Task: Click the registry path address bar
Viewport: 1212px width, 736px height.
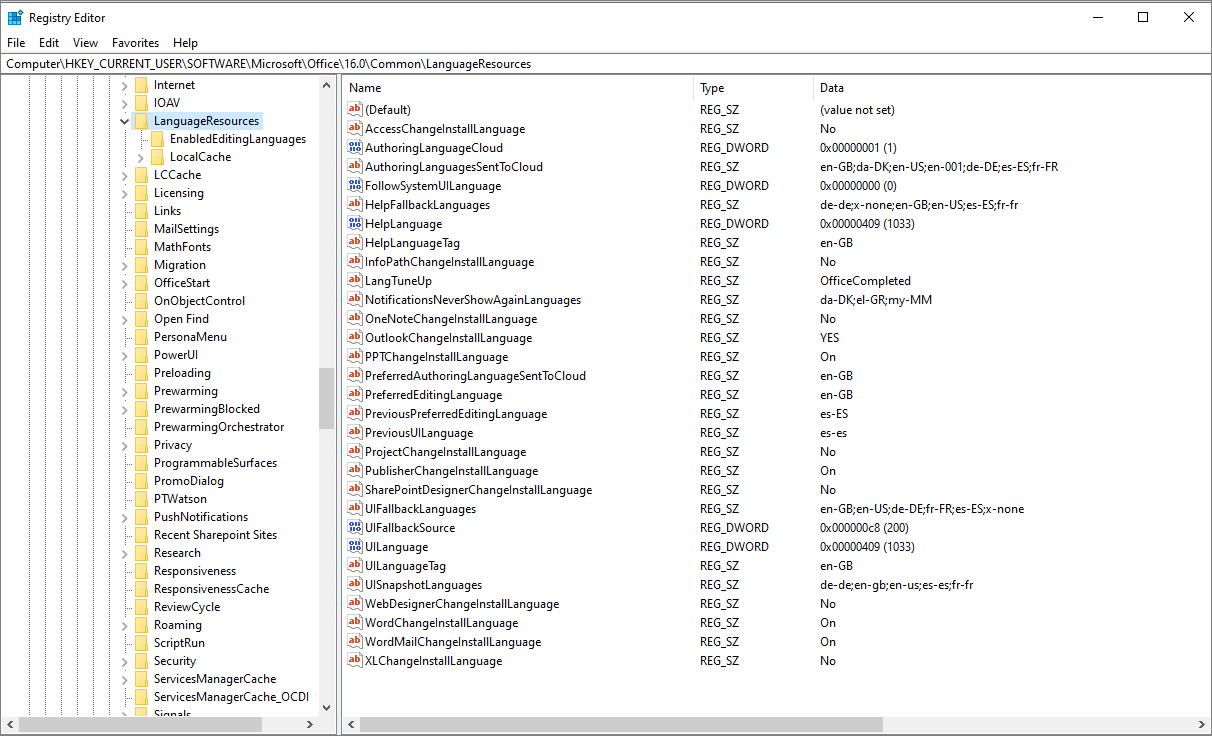Action: click(x=605, y=63)
